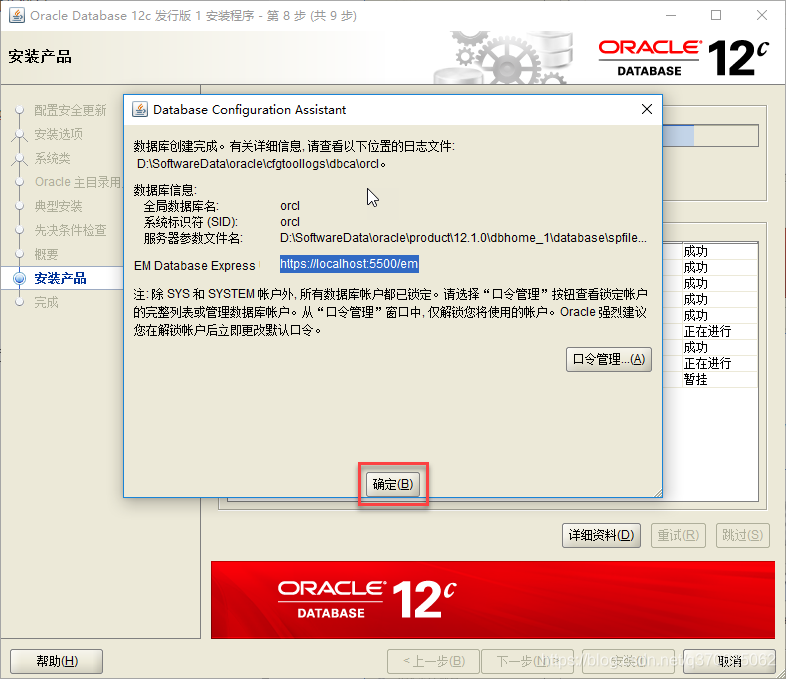Select the 配置安全更新 step in sidebar
This screenshot has width=786, height=679.
[70, 110]
